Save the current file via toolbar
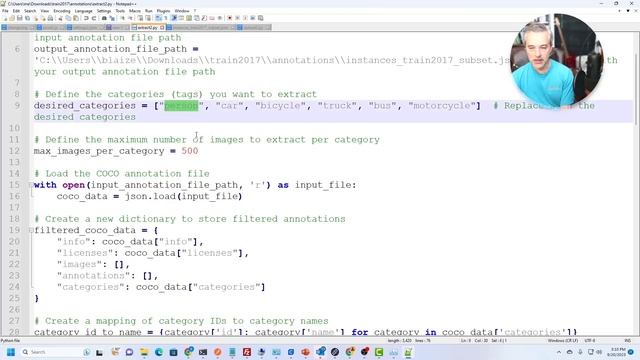The width and height of the screenshot is (640, 360). tap(20, 18)
